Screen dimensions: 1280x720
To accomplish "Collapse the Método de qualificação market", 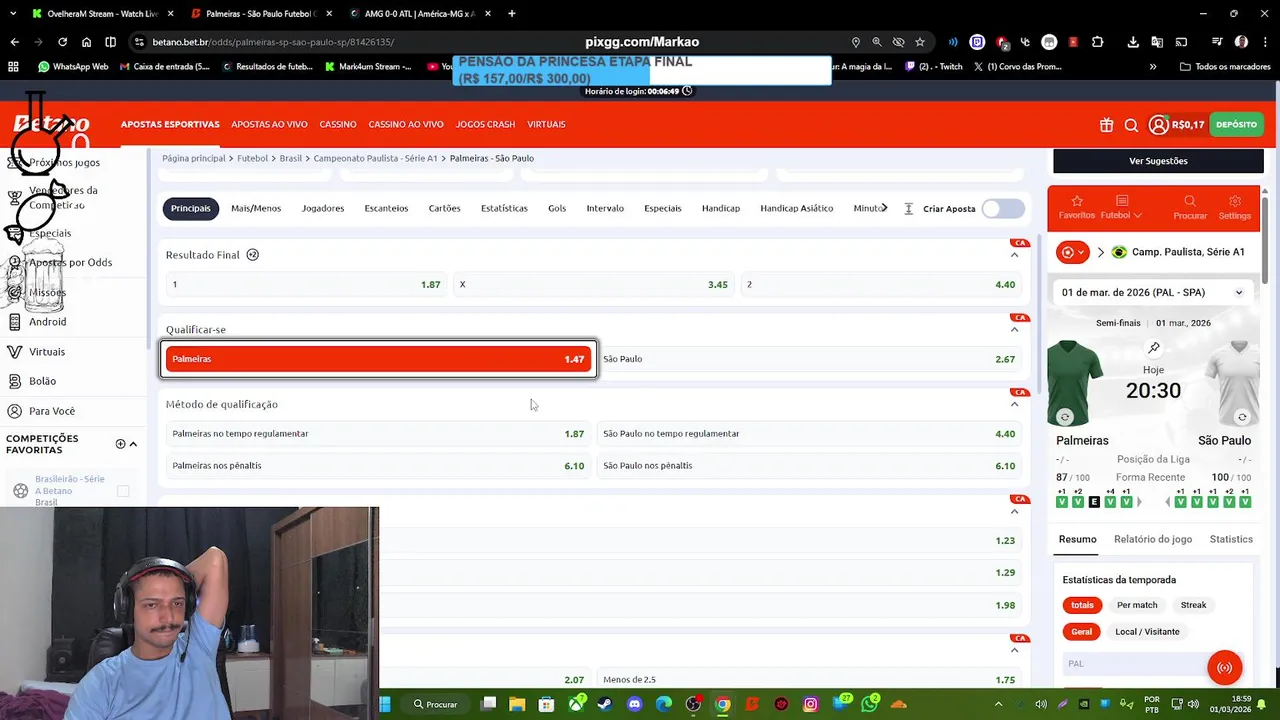I will tap(1014, 404).
